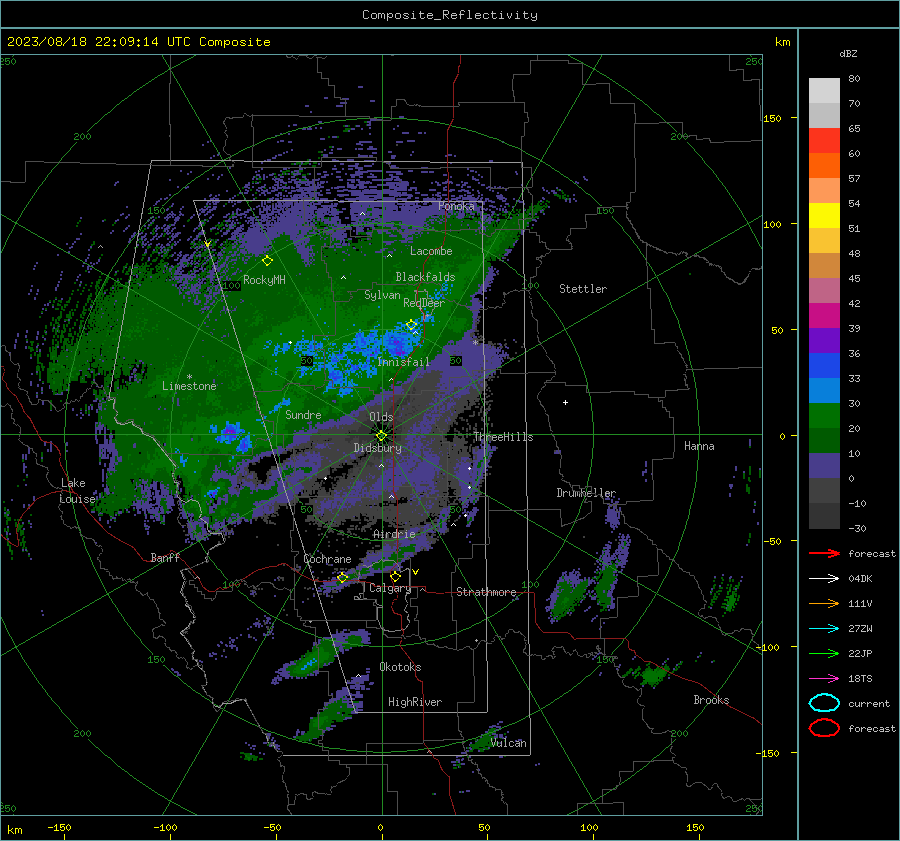The image size is (900, 841).
Task: Click the Ponoka town label
Action: 456,206
